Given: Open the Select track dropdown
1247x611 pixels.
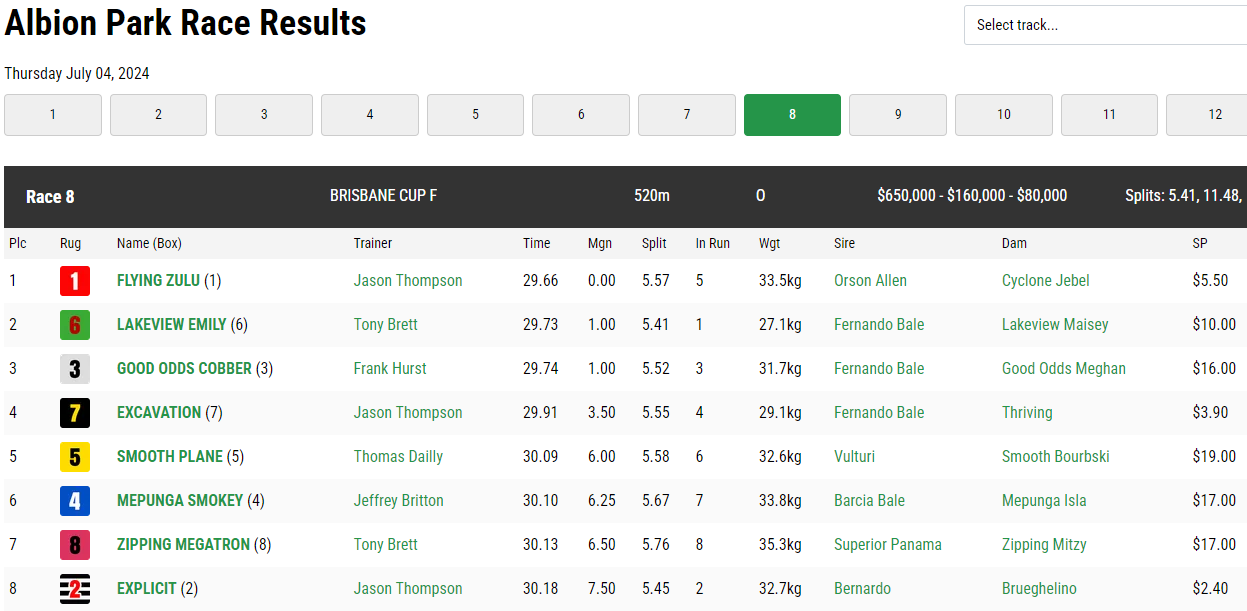Looking at the screenshot, I should (x=1105, y=25).
